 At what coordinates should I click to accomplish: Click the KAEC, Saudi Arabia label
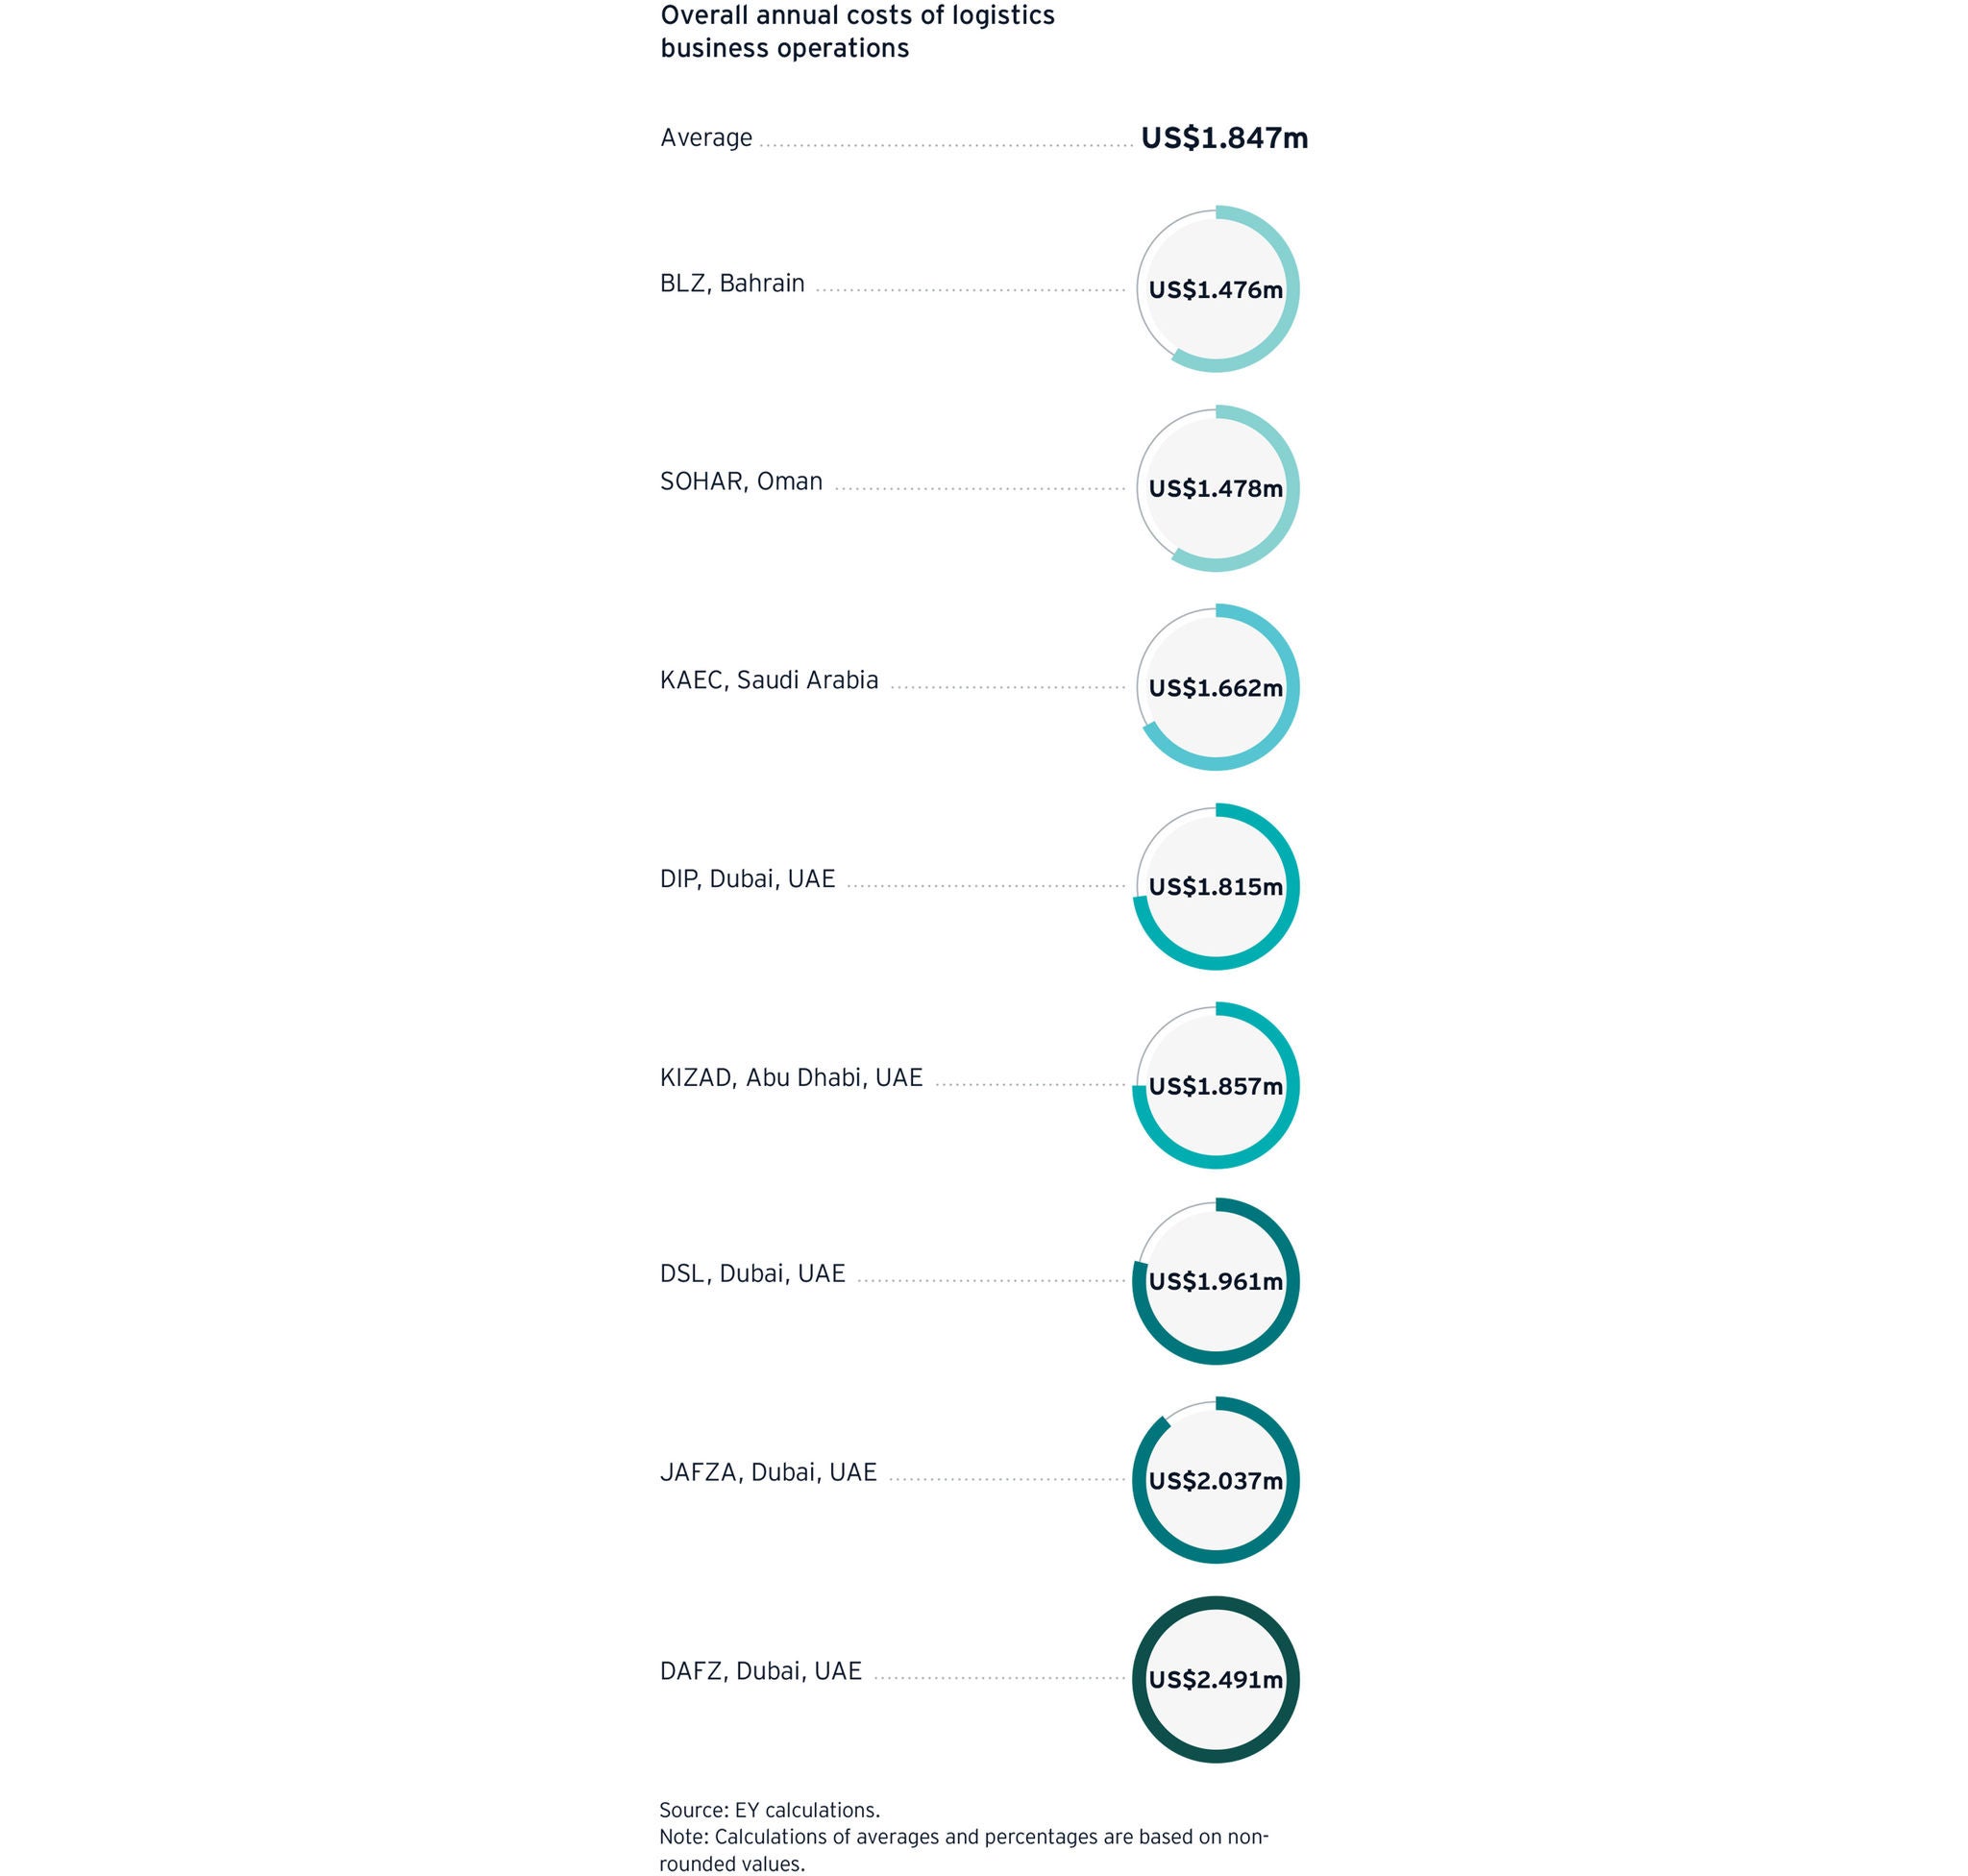[x=769, y=681]
